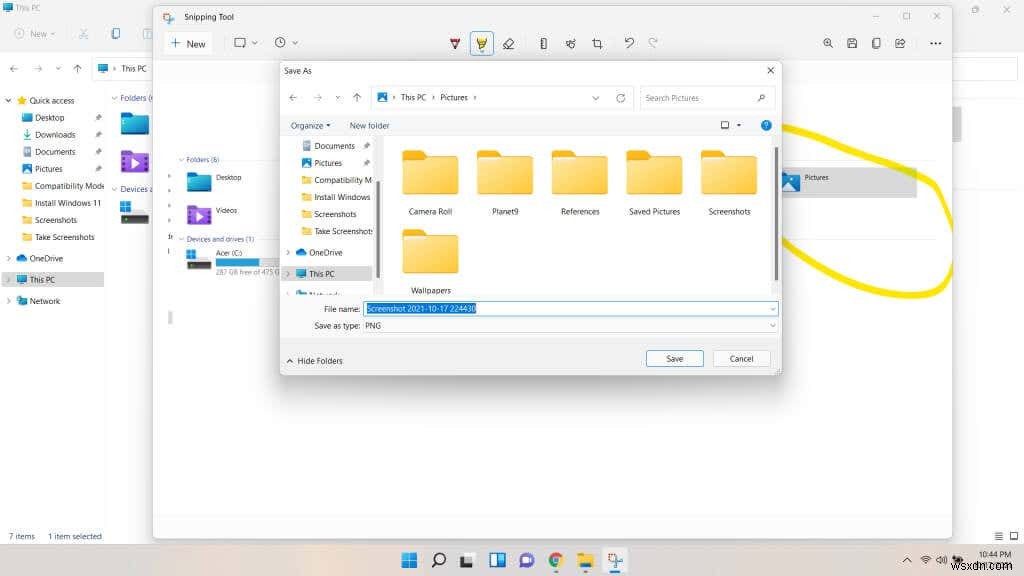
Task: Click inside the File name field
Action: tap(570, 309)
